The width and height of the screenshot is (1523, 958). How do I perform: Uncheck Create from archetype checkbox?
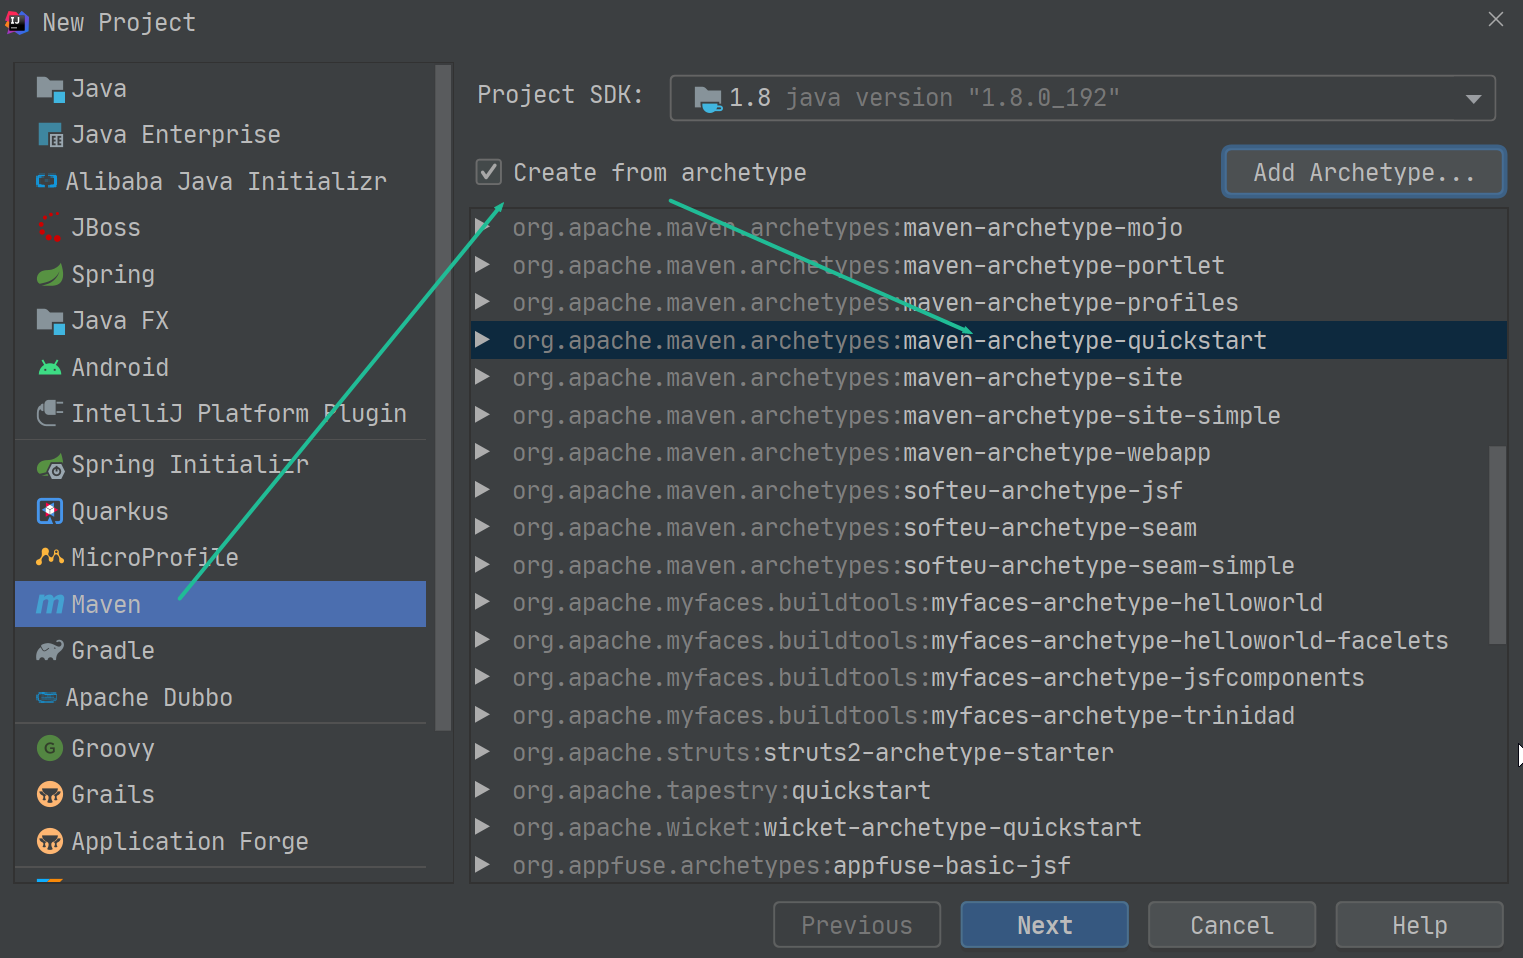488,172
